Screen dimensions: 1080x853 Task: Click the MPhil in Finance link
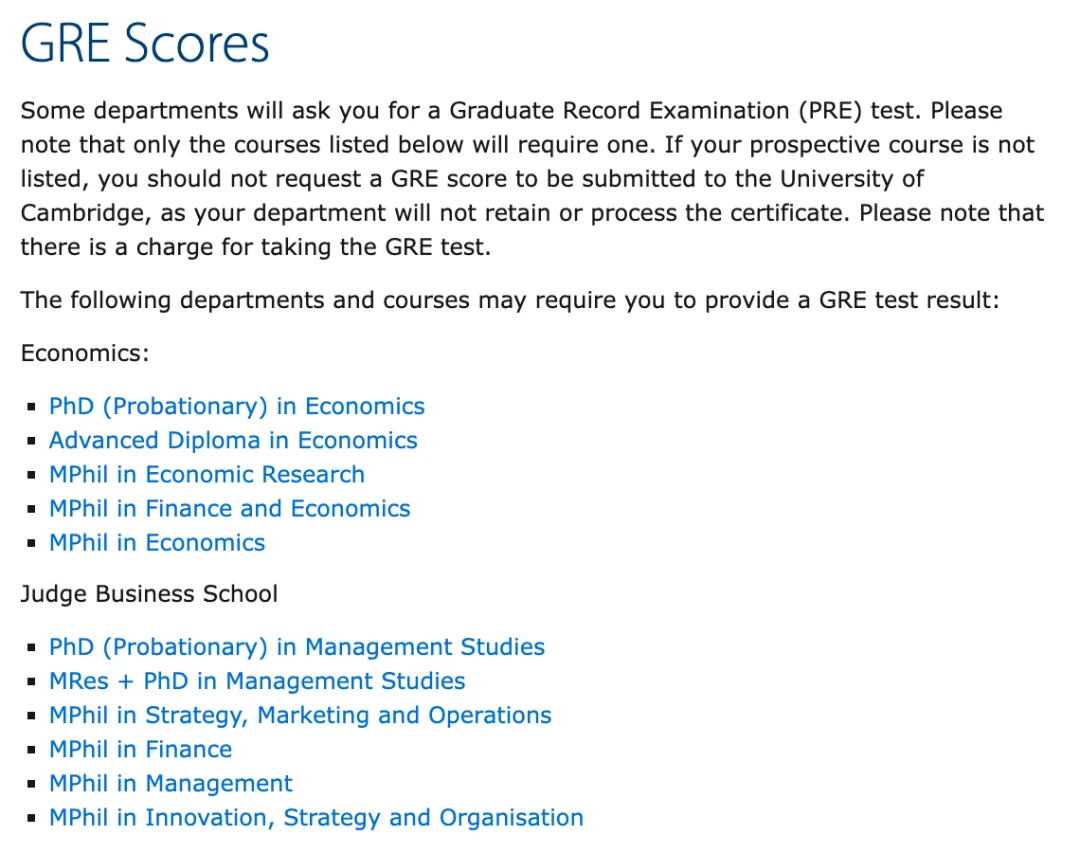click(x=140, y=749)
